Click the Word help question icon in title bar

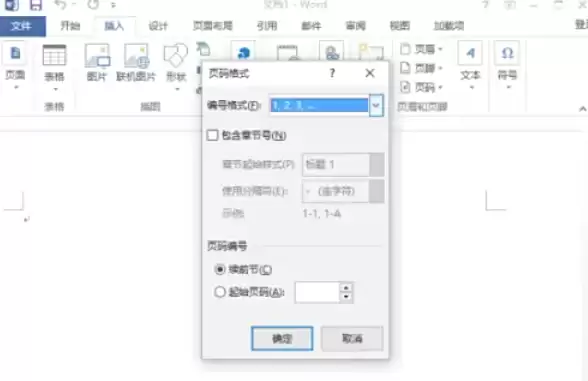point(486,5)
